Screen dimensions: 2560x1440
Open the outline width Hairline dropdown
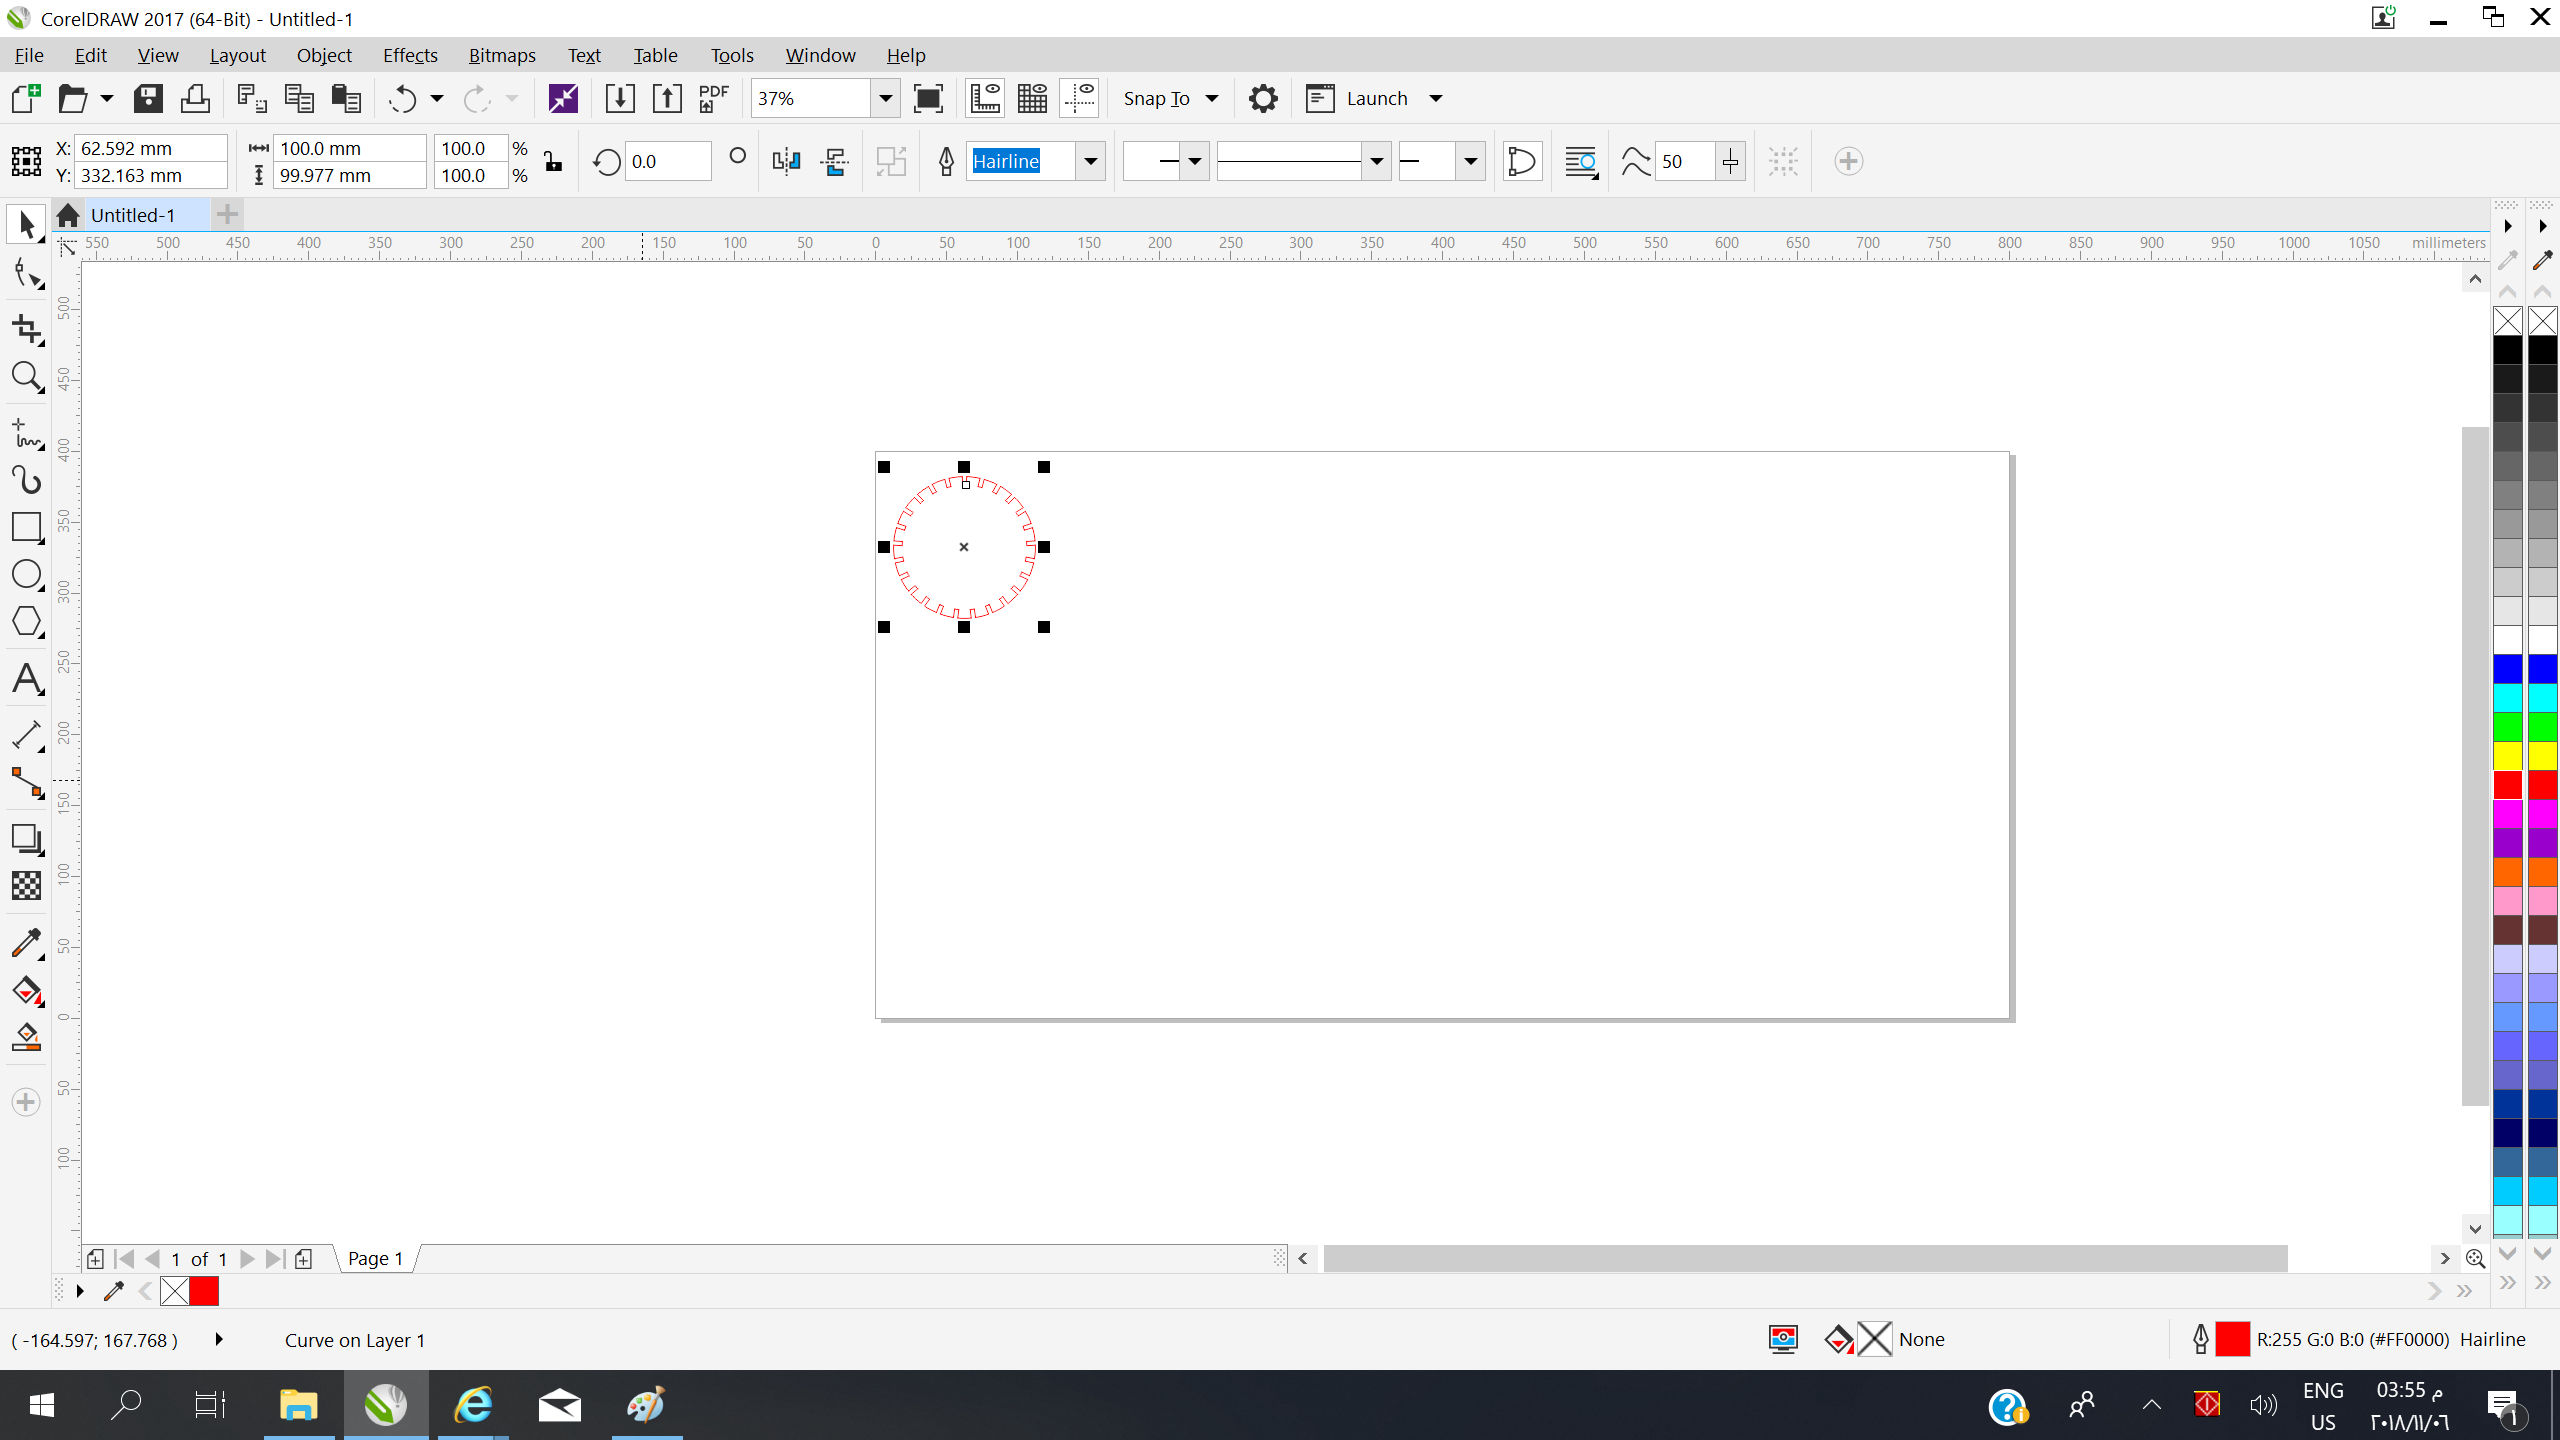(x=1091, y=161)
